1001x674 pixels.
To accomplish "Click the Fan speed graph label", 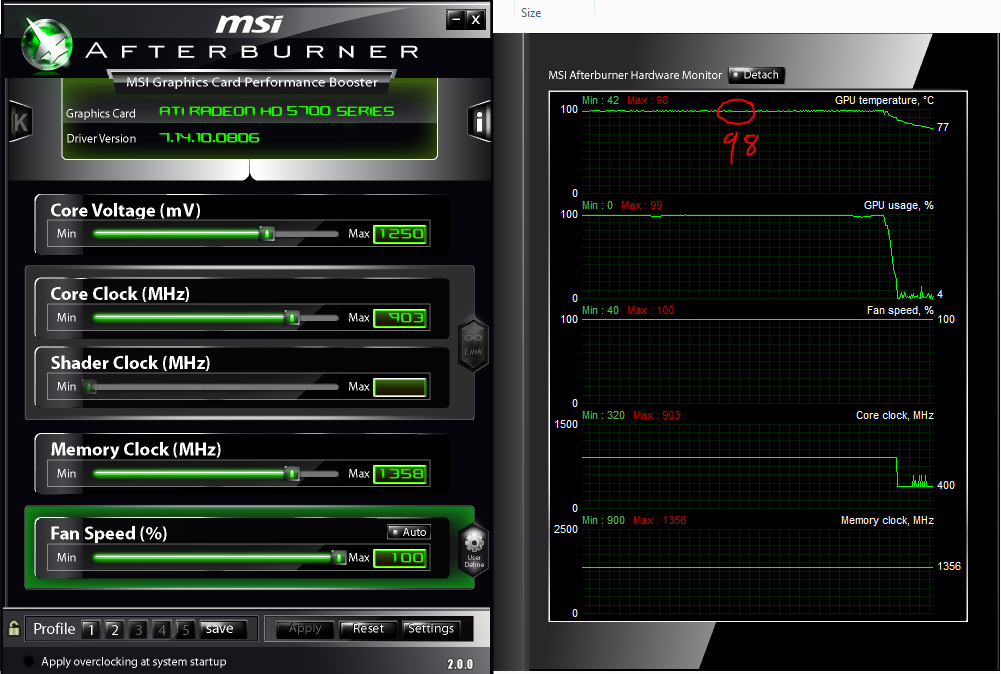I will click(899, 310).
